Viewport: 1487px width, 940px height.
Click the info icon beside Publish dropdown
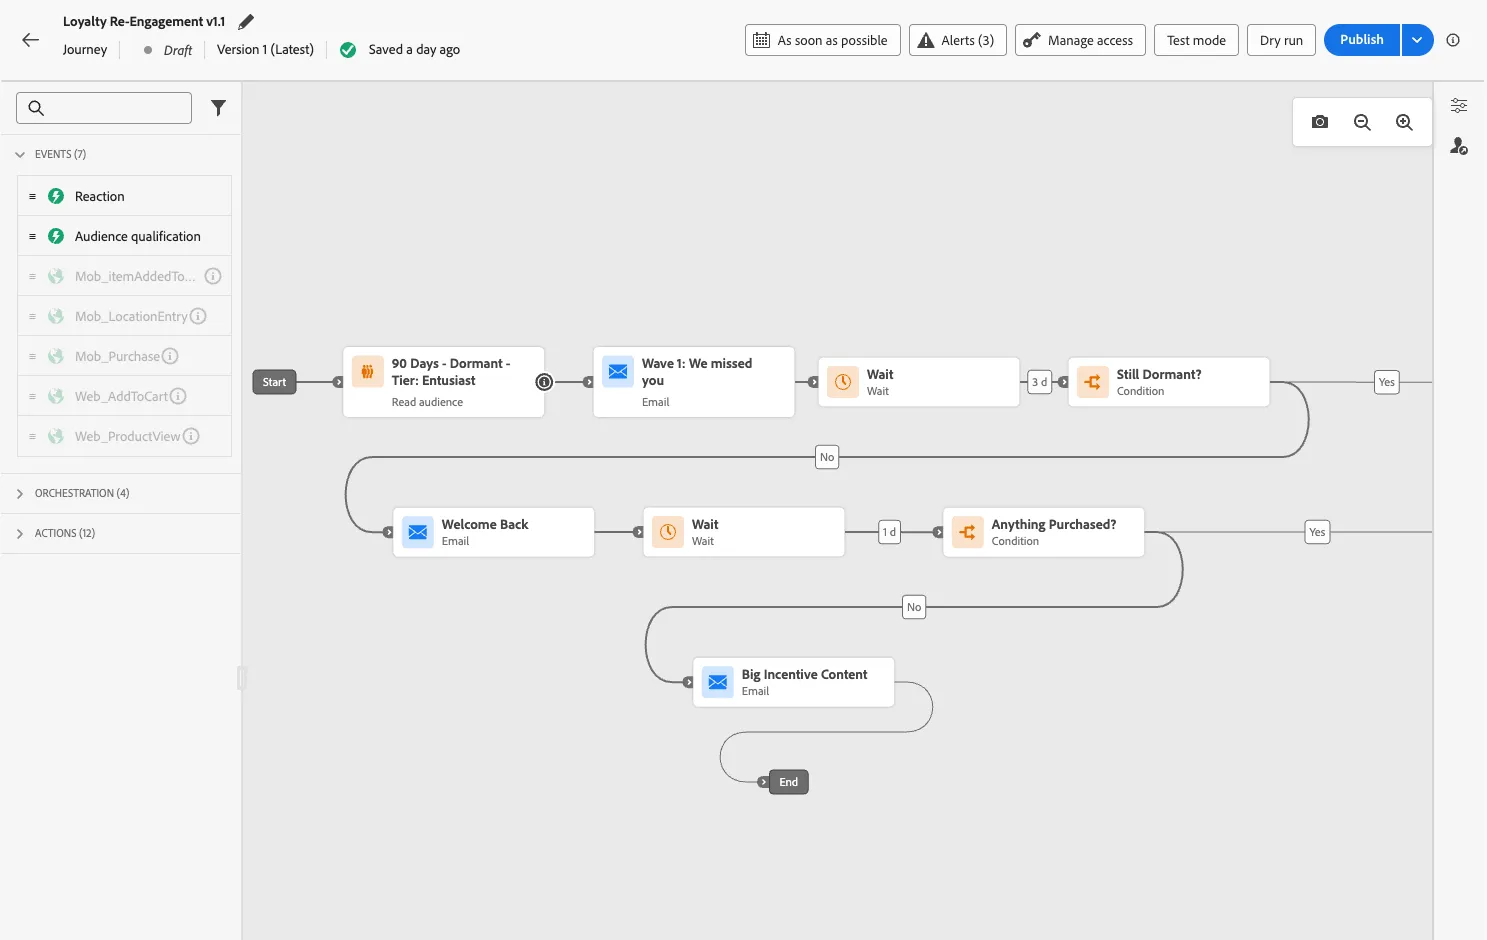tap(1453, 40)
